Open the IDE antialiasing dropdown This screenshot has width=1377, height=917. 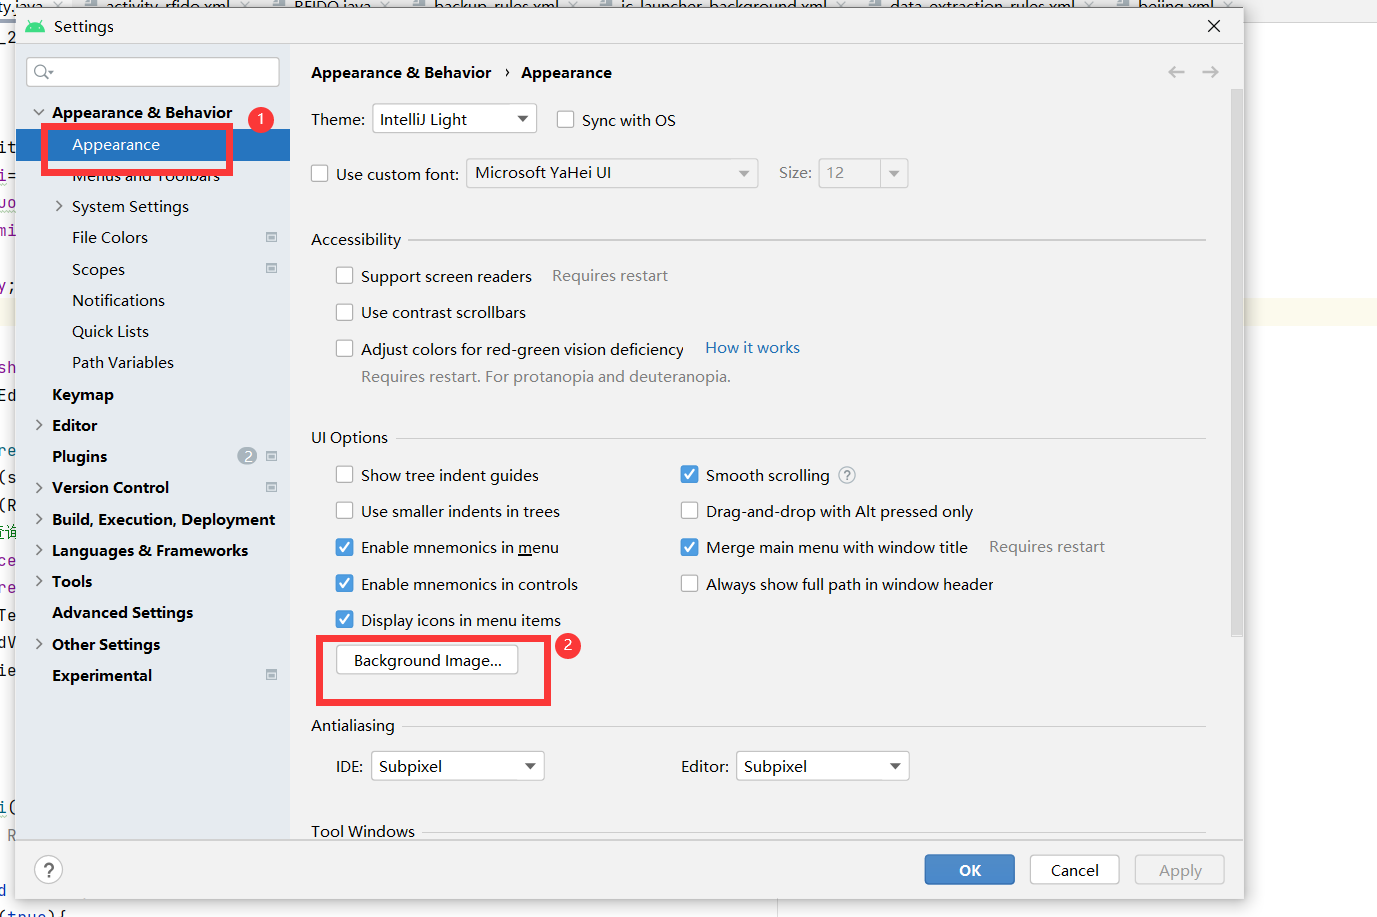pos(457,765)
